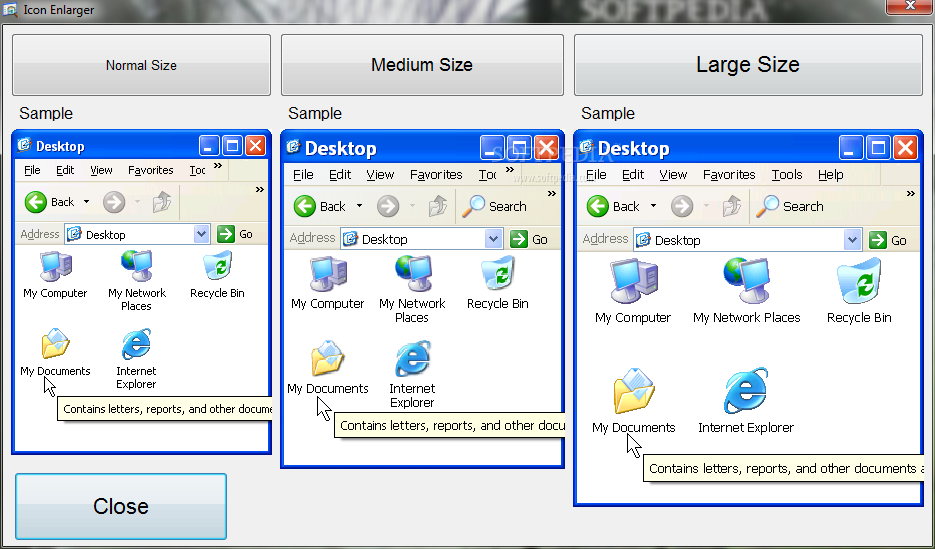Click the tooltip text in the large sample
Screen dimensions: 935x549
pos(786,469)
